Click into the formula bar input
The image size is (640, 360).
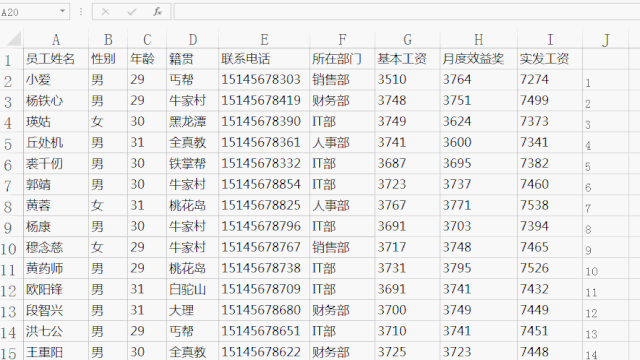tap(407, 12)
